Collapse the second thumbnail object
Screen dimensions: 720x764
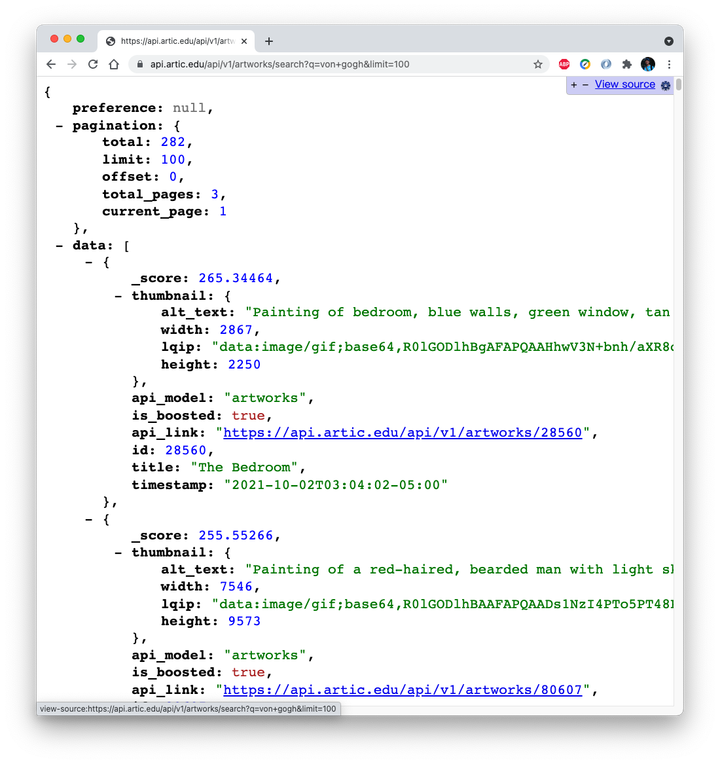click(118, 553)
